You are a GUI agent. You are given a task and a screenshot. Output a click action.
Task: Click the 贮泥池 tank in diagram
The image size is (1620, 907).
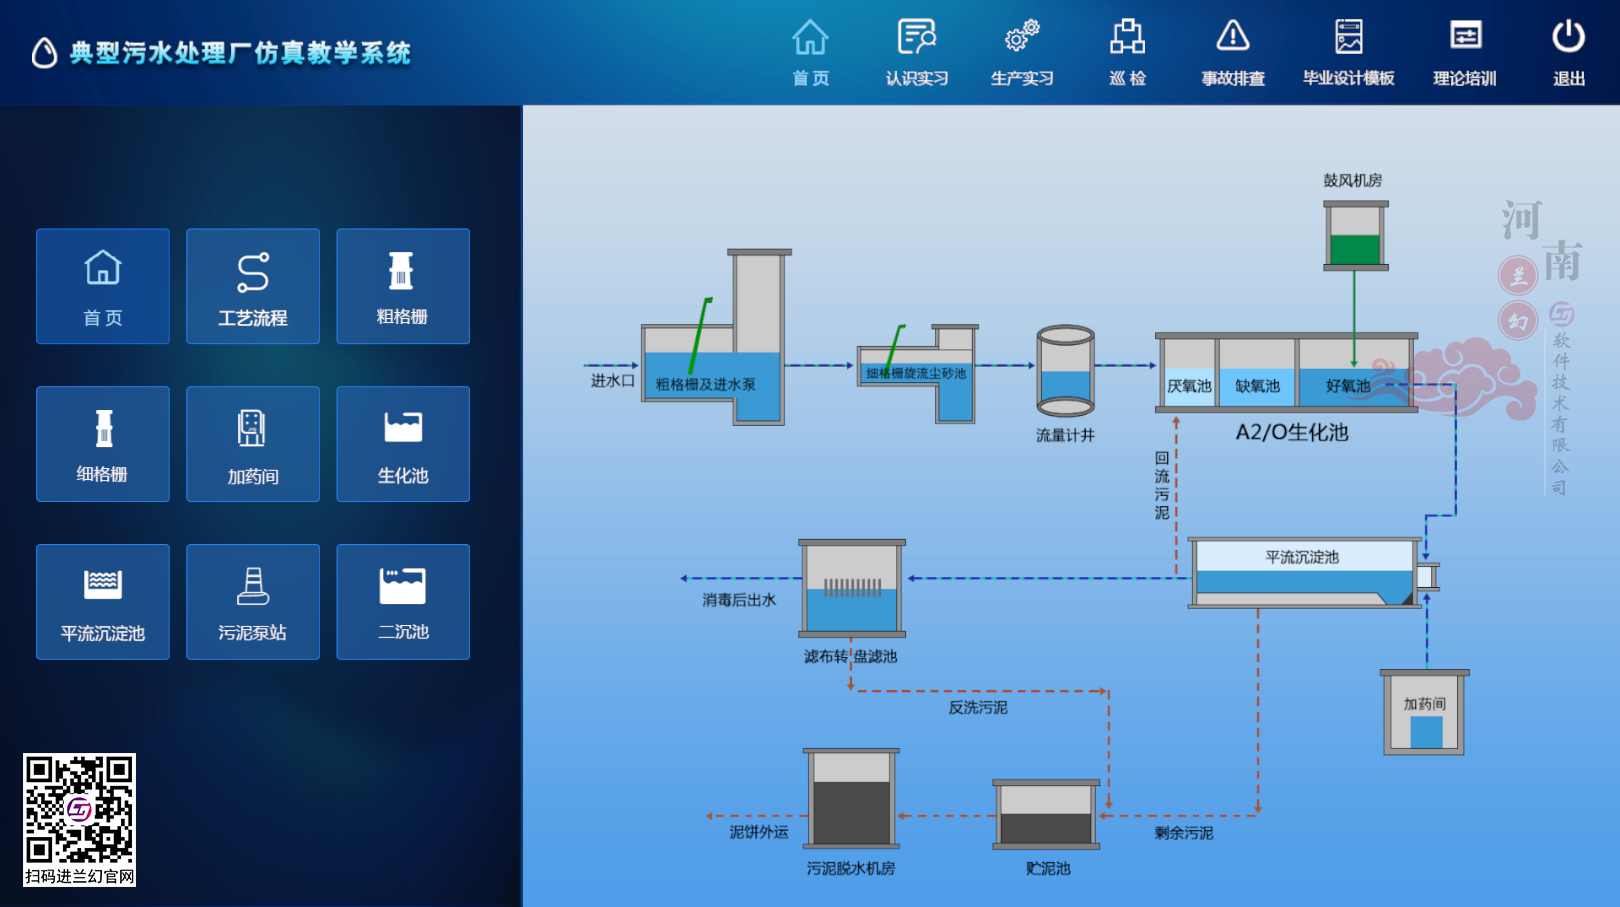point(1046,815)
